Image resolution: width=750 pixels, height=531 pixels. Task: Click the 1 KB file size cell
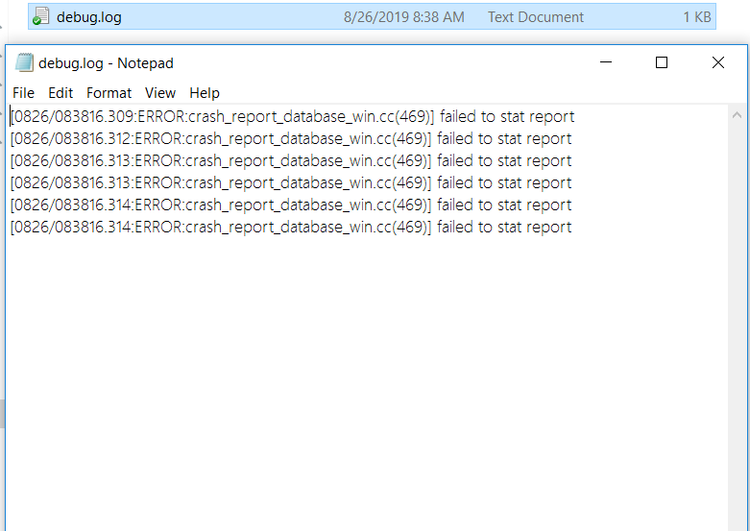tap(696, 17)
